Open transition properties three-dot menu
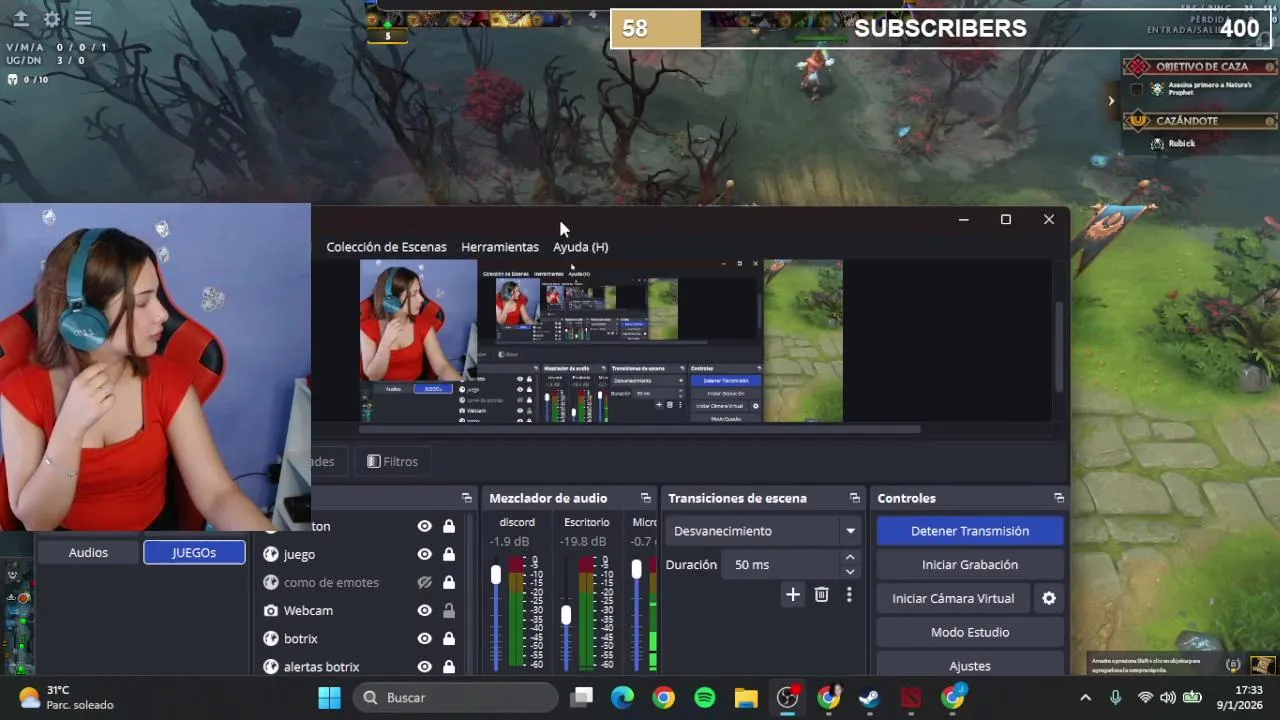The width and height of the screenshot is (1280, 720). click(x=849, y=595)
